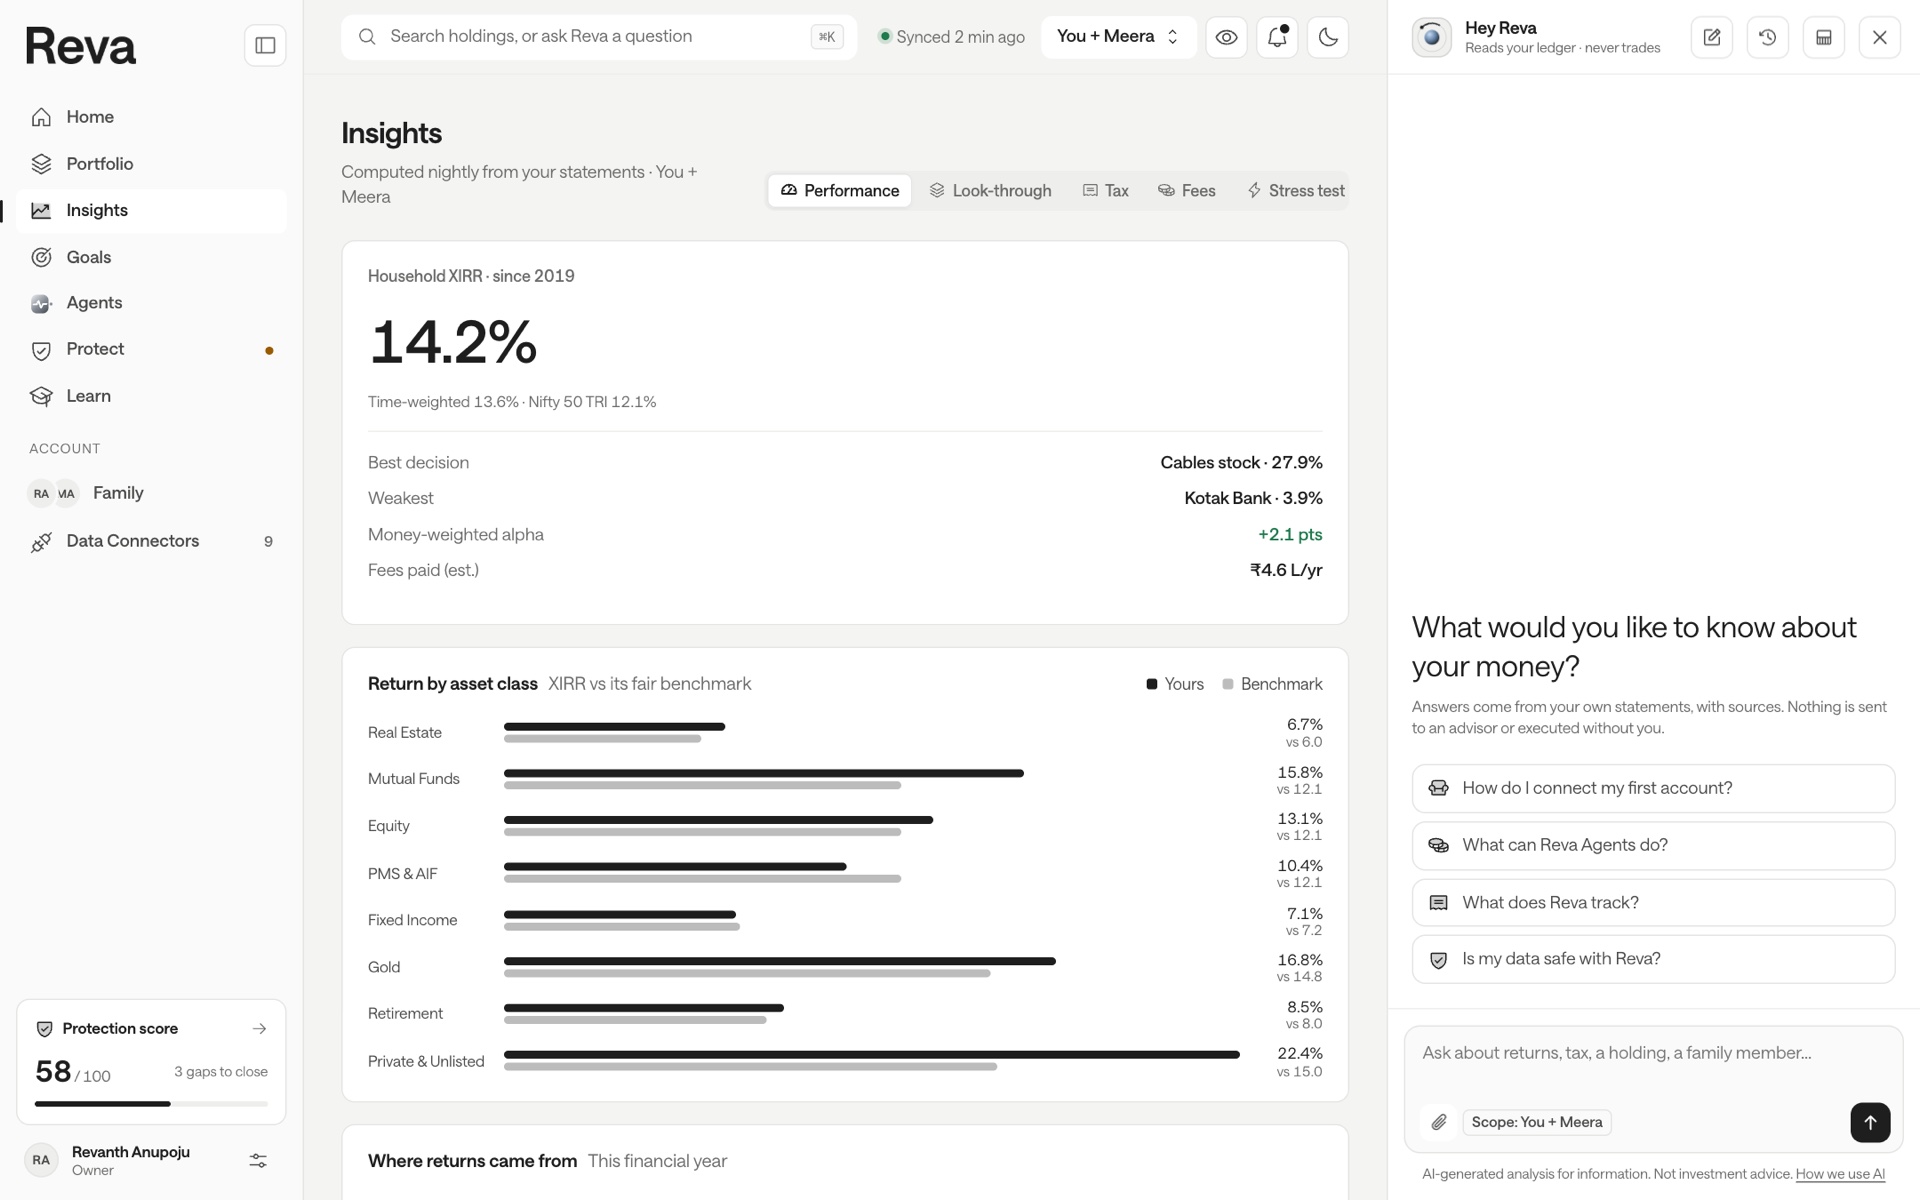Screen dimensions: 1920x1200
Task: Switch to the Fees tab
Action: [1187, 191]
